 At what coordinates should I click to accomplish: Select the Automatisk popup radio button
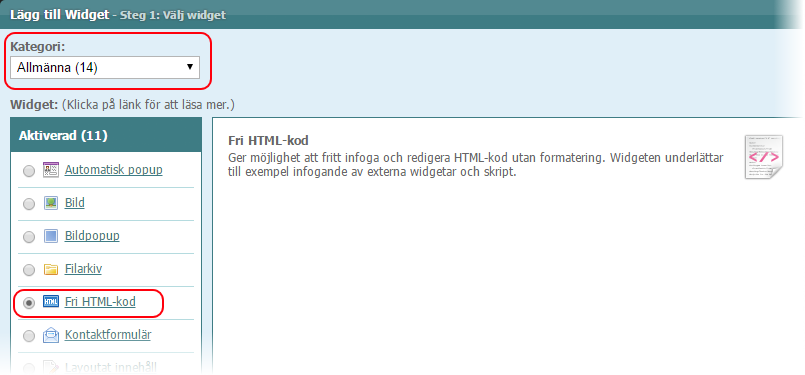pyautogui.click(x=29, y=171)
